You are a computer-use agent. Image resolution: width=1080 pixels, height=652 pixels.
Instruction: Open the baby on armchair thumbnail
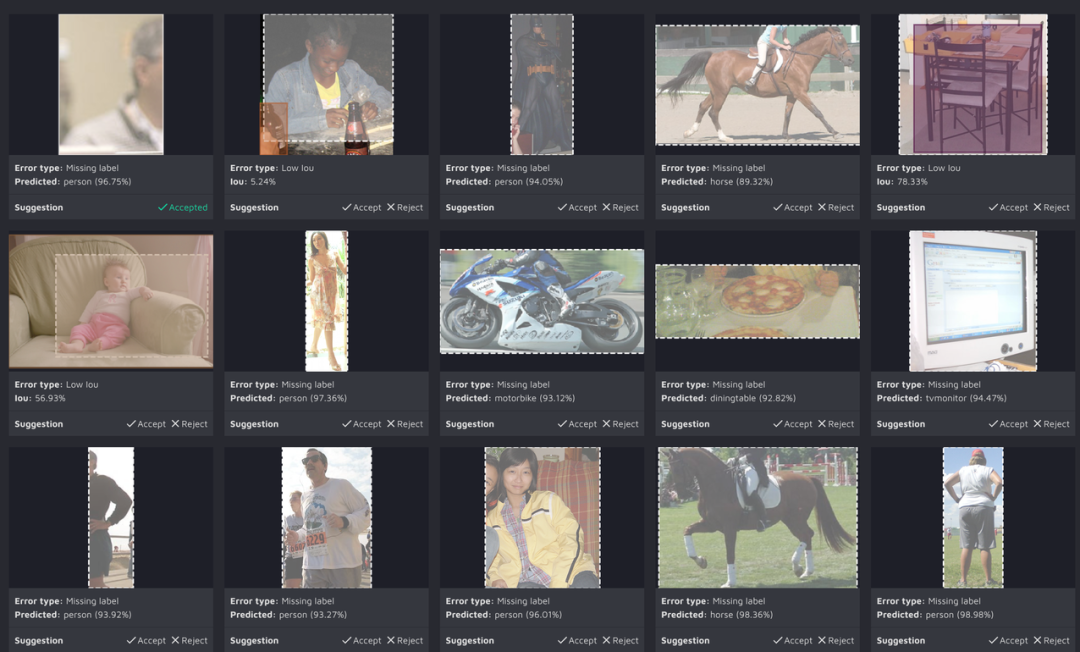tap(111, 302)
